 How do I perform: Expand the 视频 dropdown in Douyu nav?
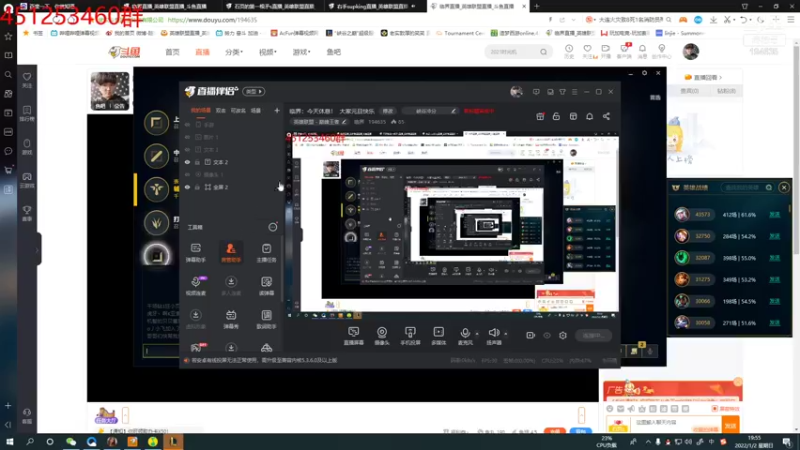[x=267, y=52]
